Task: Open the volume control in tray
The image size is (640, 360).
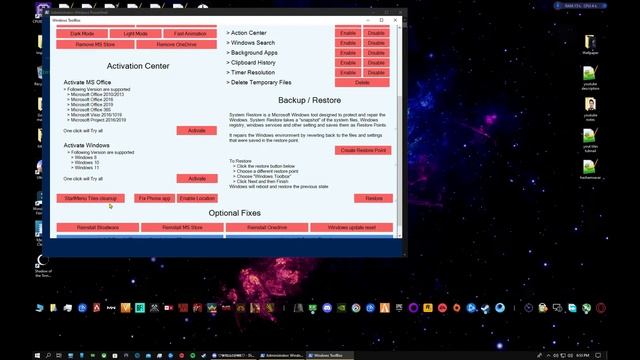Action: [570, 356]
